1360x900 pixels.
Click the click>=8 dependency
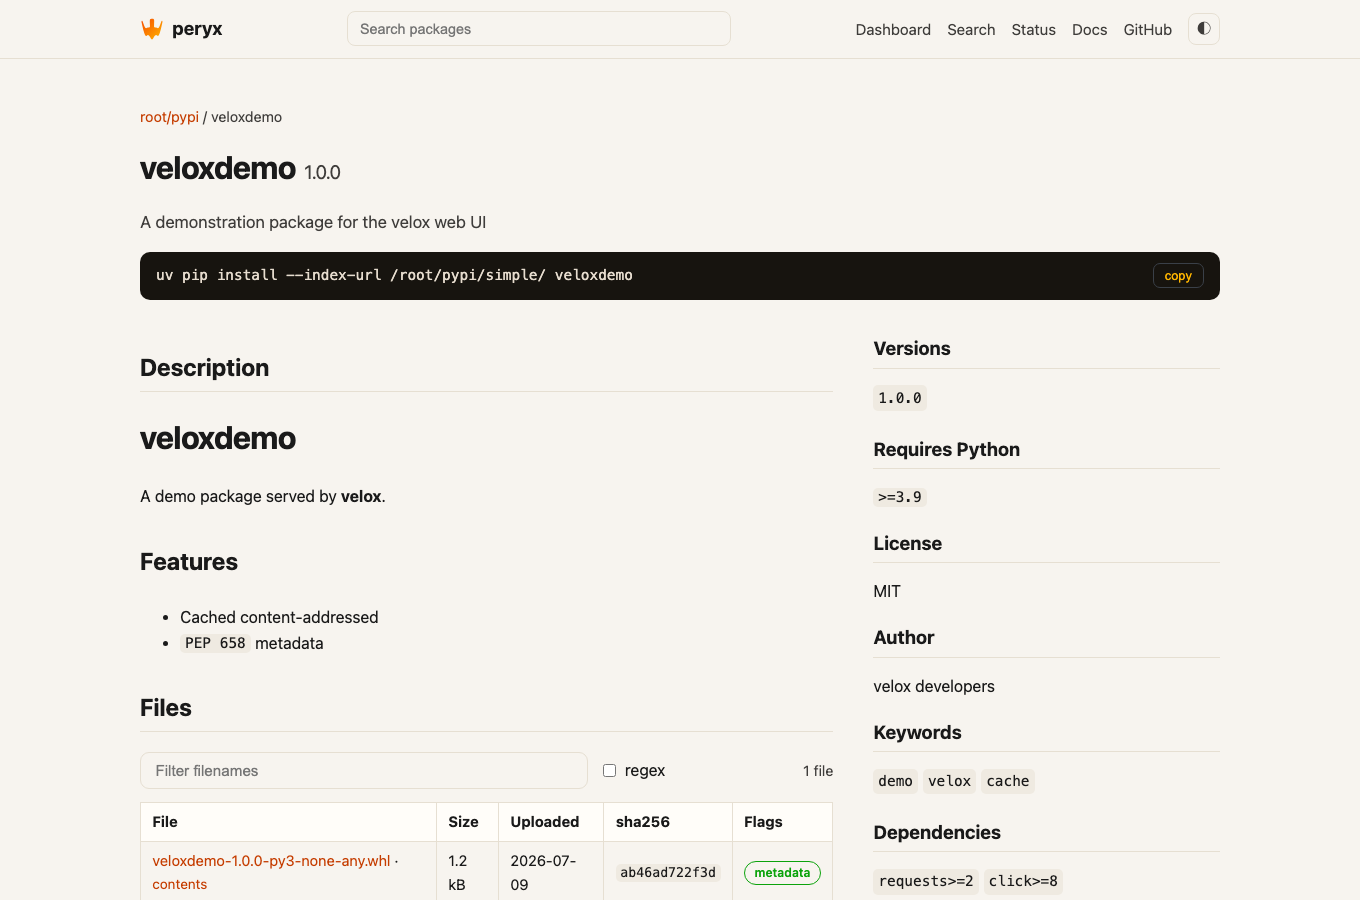pyautogui.click(x=1023, y=881)
